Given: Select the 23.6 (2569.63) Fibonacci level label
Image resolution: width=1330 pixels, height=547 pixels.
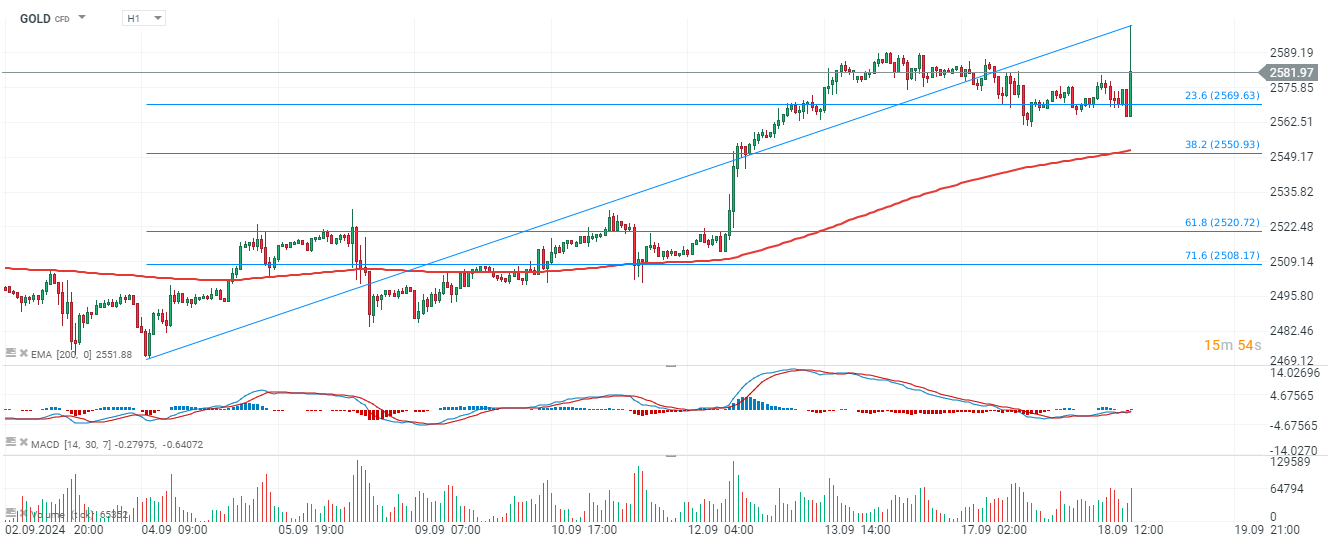Looking at the screenshot, I should coord(1222,96).
